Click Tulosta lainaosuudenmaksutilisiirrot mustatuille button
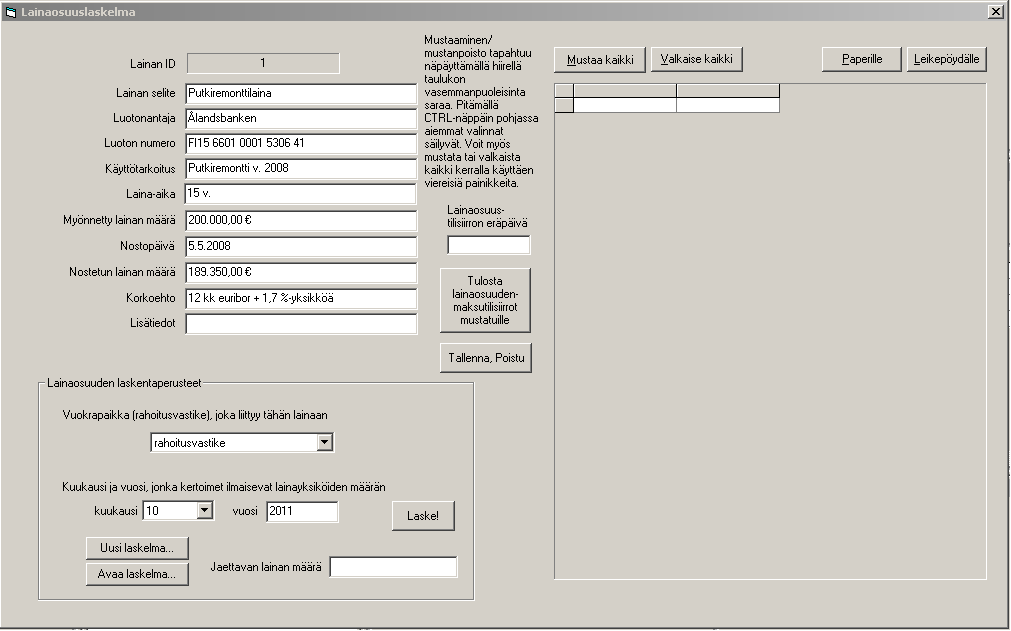 coord(486,300)
